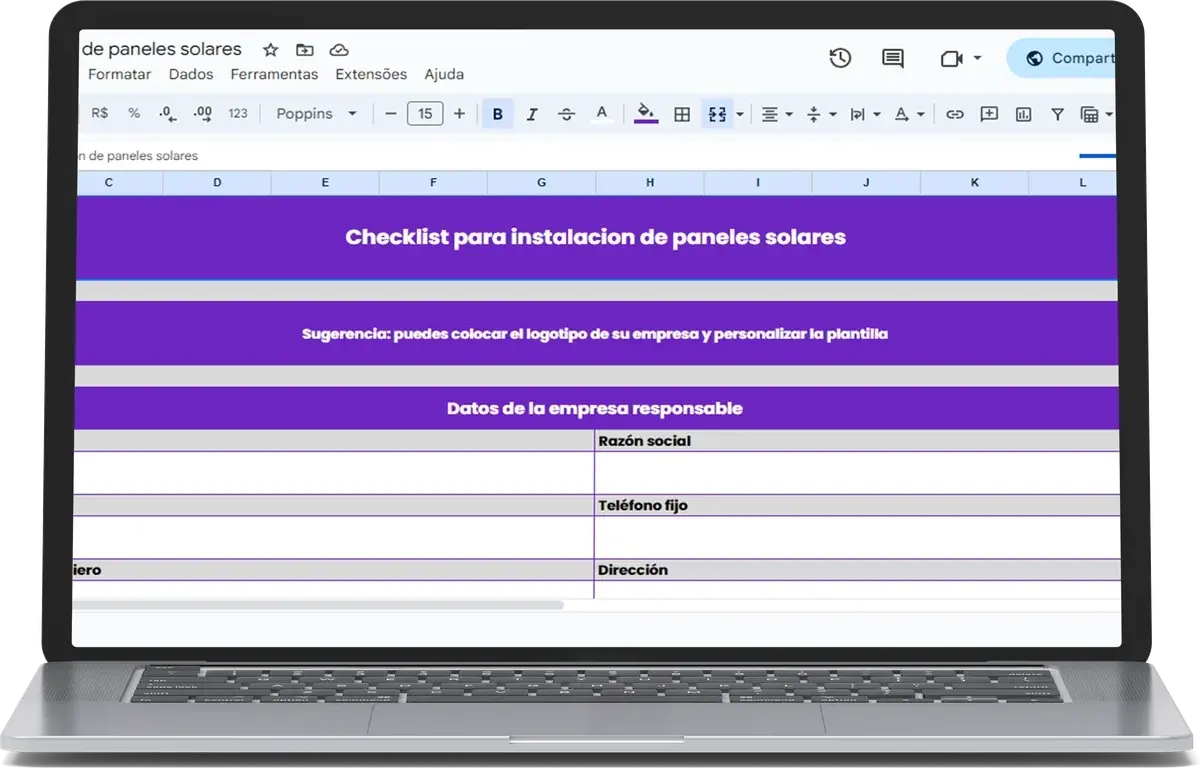Select the Sugerencia logotipo cell
This screenshot has width=1200, height=768.
click(x=596, y=333)
